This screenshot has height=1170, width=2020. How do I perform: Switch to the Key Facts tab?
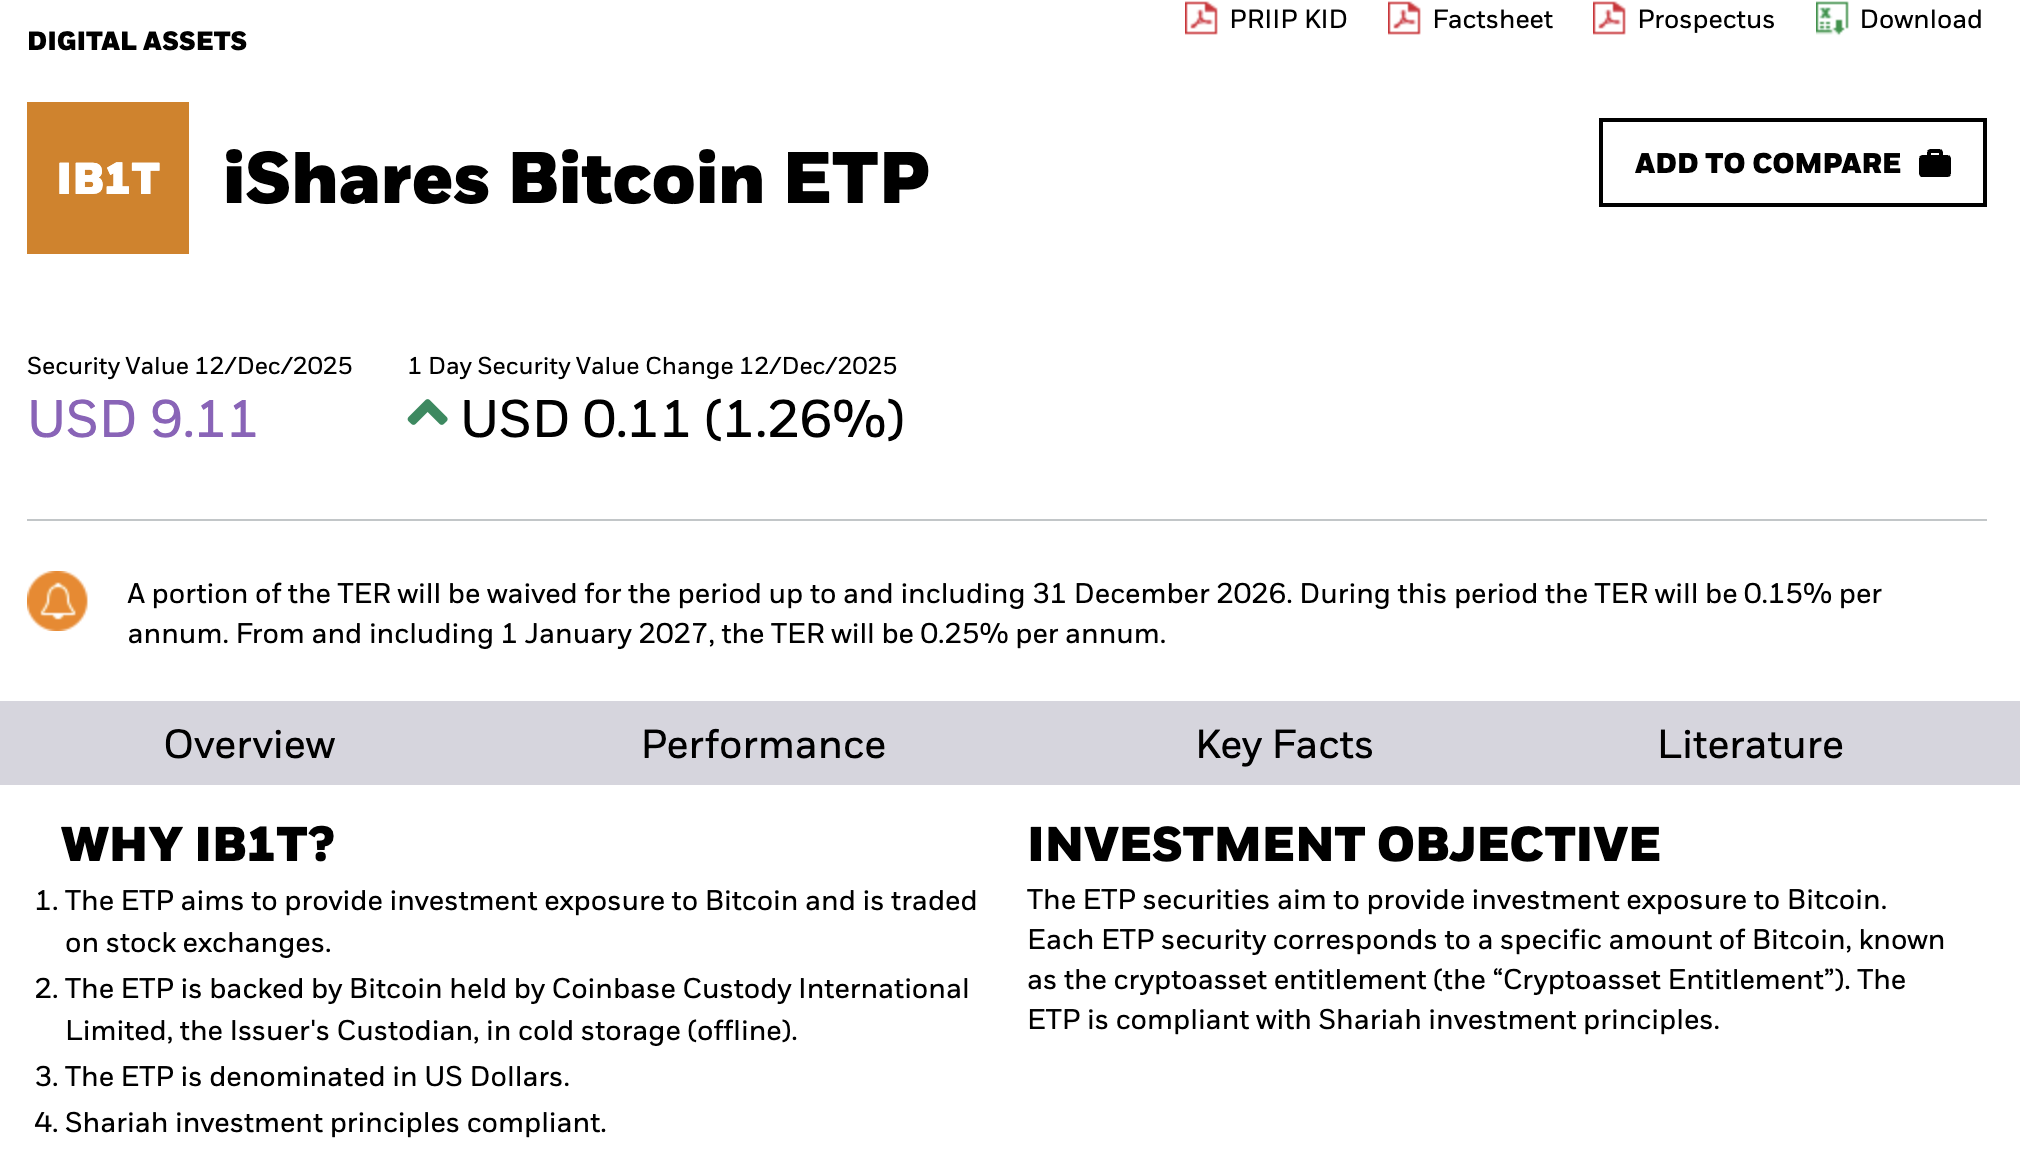point(1285,744)
